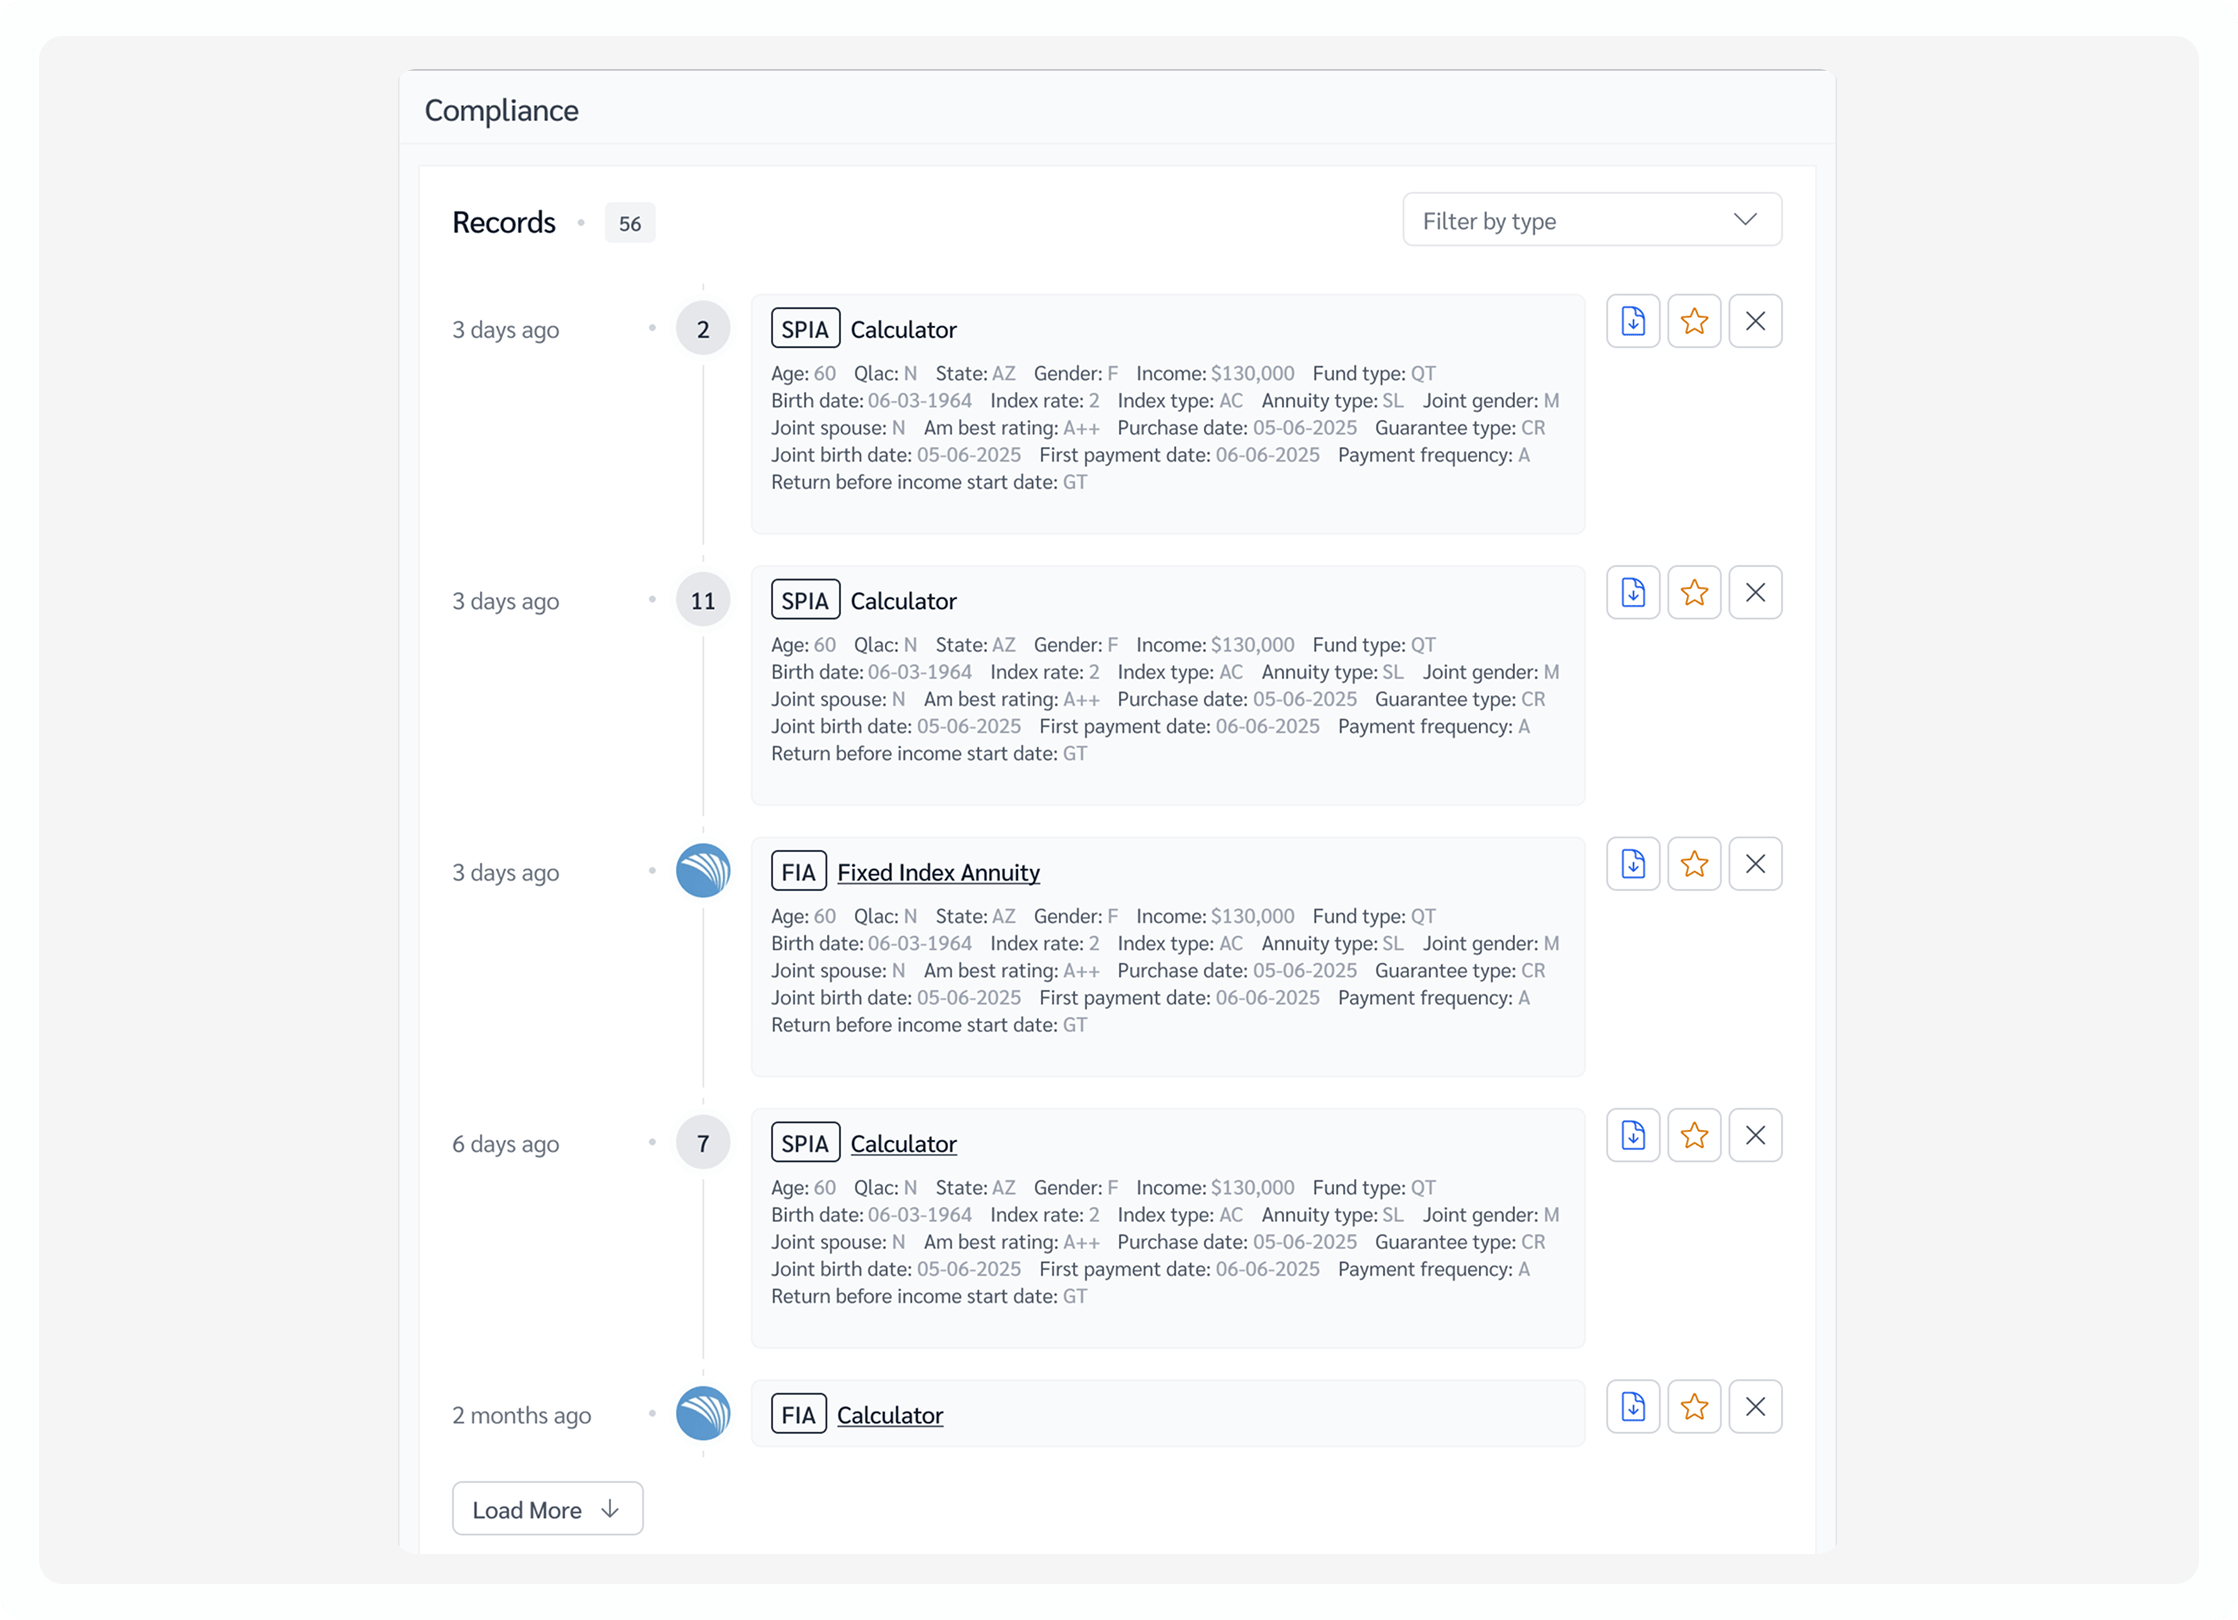Star the 6 days ago SPIA record
The width and height of the screenshot is (2238, 1620).
(x=1693, y=1135)
